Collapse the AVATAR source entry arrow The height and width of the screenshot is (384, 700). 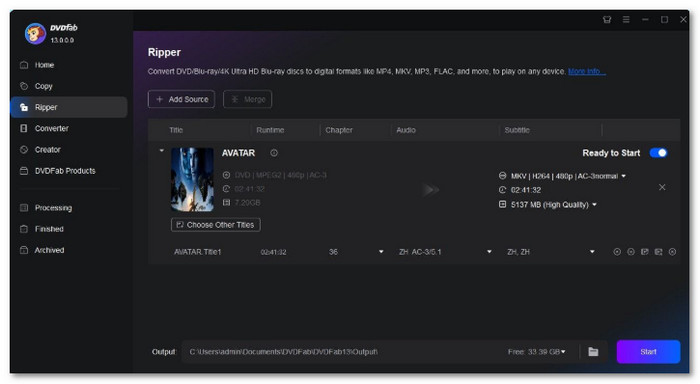162,151
